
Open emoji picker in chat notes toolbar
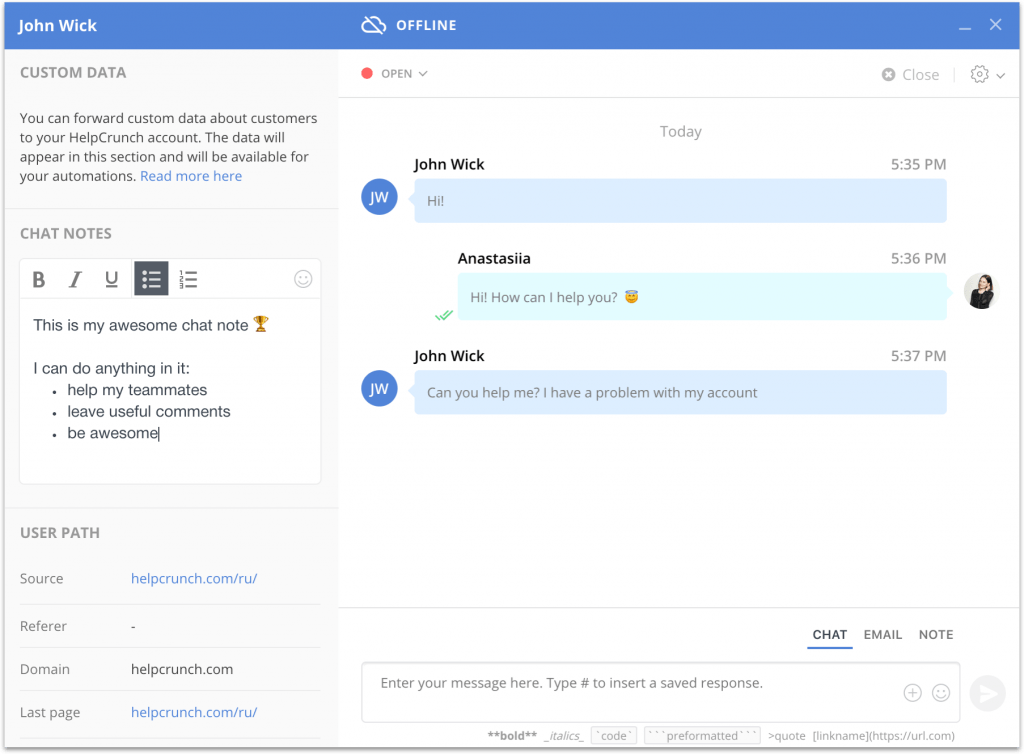pyautogui.click(x=303, y=279)
